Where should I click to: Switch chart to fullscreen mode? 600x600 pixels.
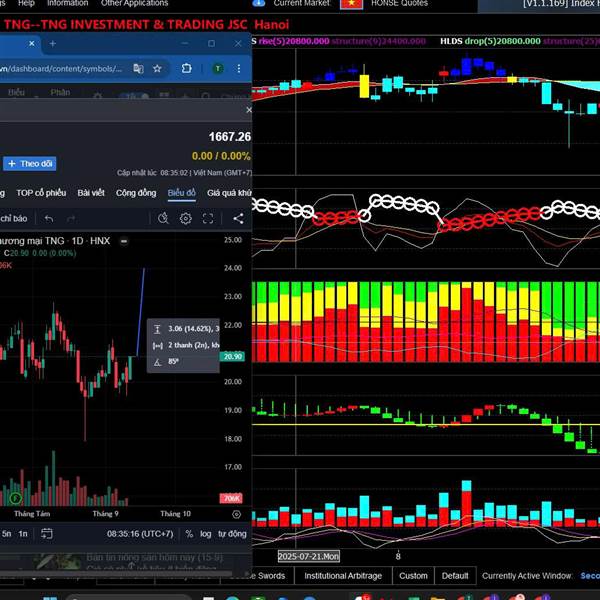[208, 218]
